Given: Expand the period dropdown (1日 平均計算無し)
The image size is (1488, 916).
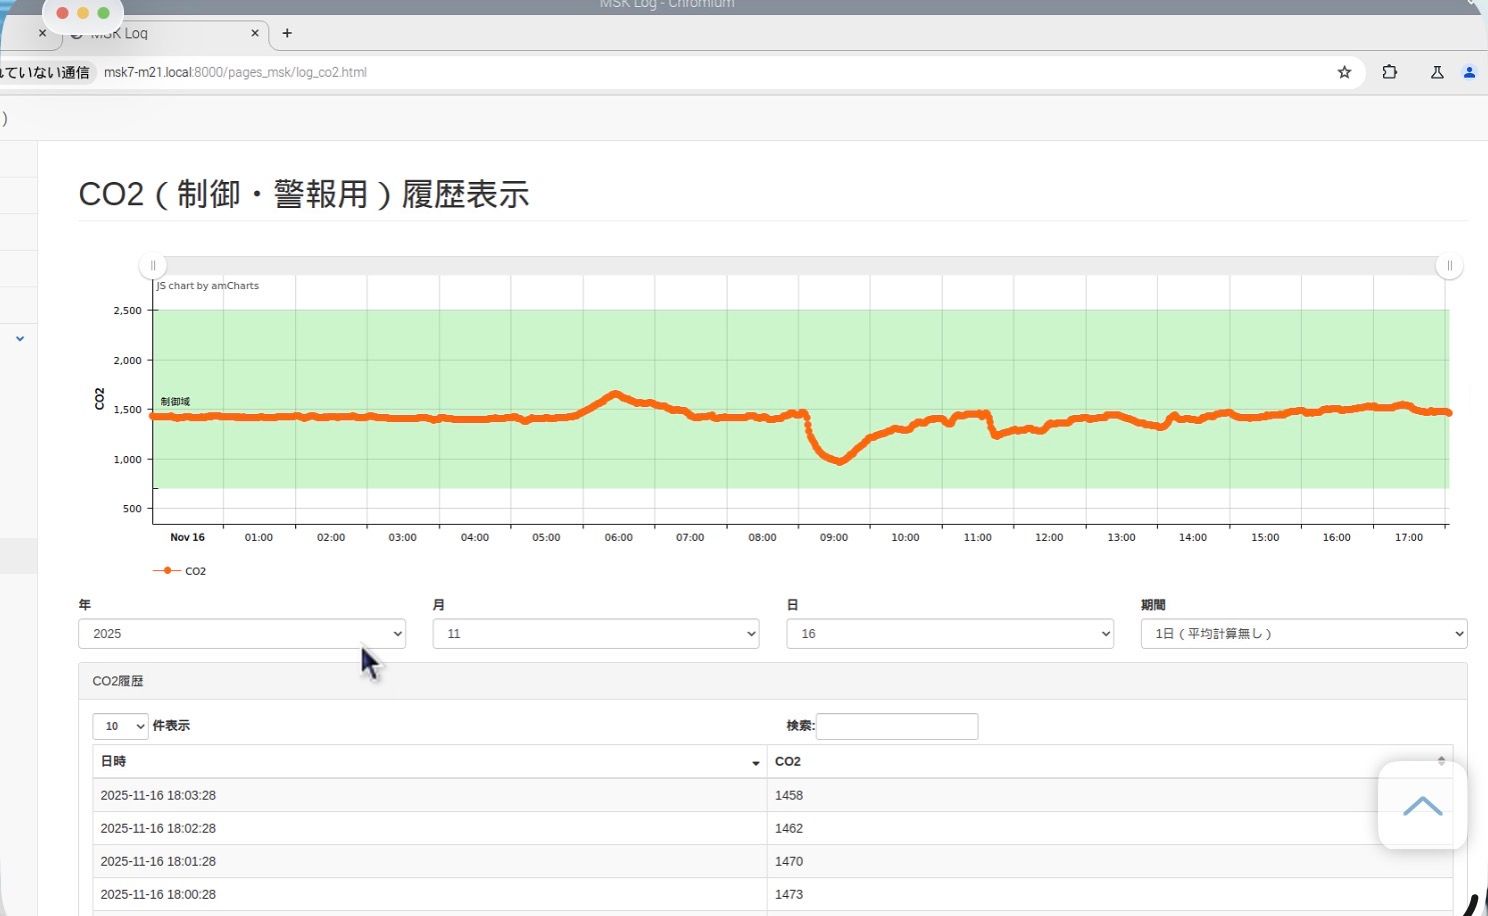Looking at the screenshot, I should tap(1303, 634).
